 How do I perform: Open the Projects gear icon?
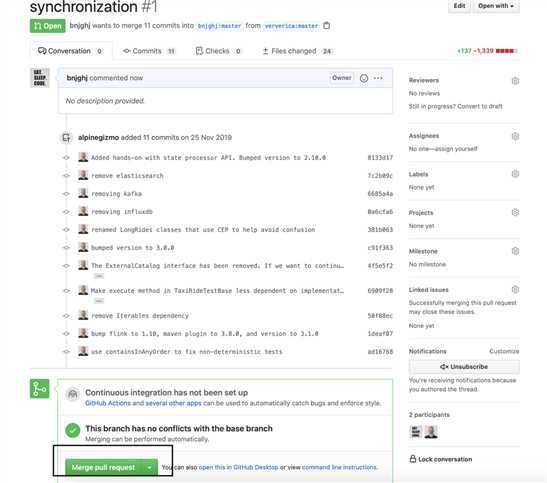pyautogui.click(x=515, y=212)
